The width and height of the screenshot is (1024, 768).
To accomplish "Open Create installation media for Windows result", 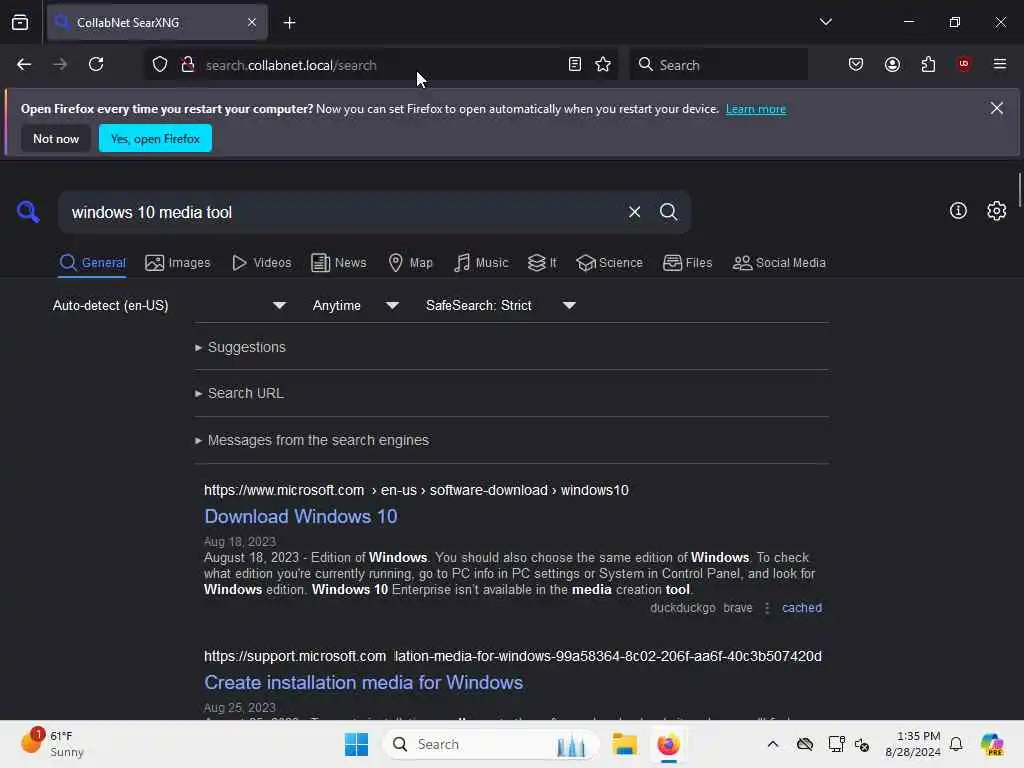I will coord(363,682).
